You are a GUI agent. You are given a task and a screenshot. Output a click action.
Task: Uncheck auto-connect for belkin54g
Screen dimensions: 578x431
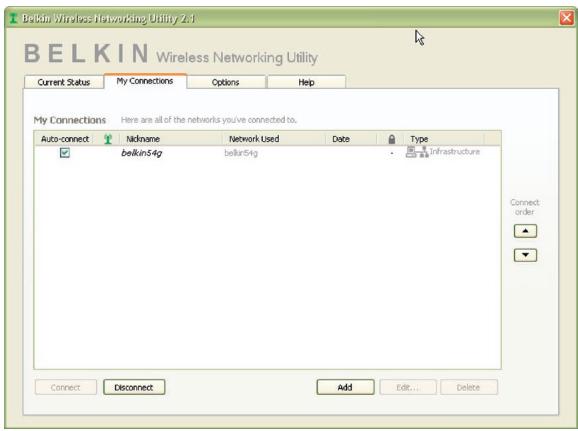pyautogui.click(x=65, y=153)
